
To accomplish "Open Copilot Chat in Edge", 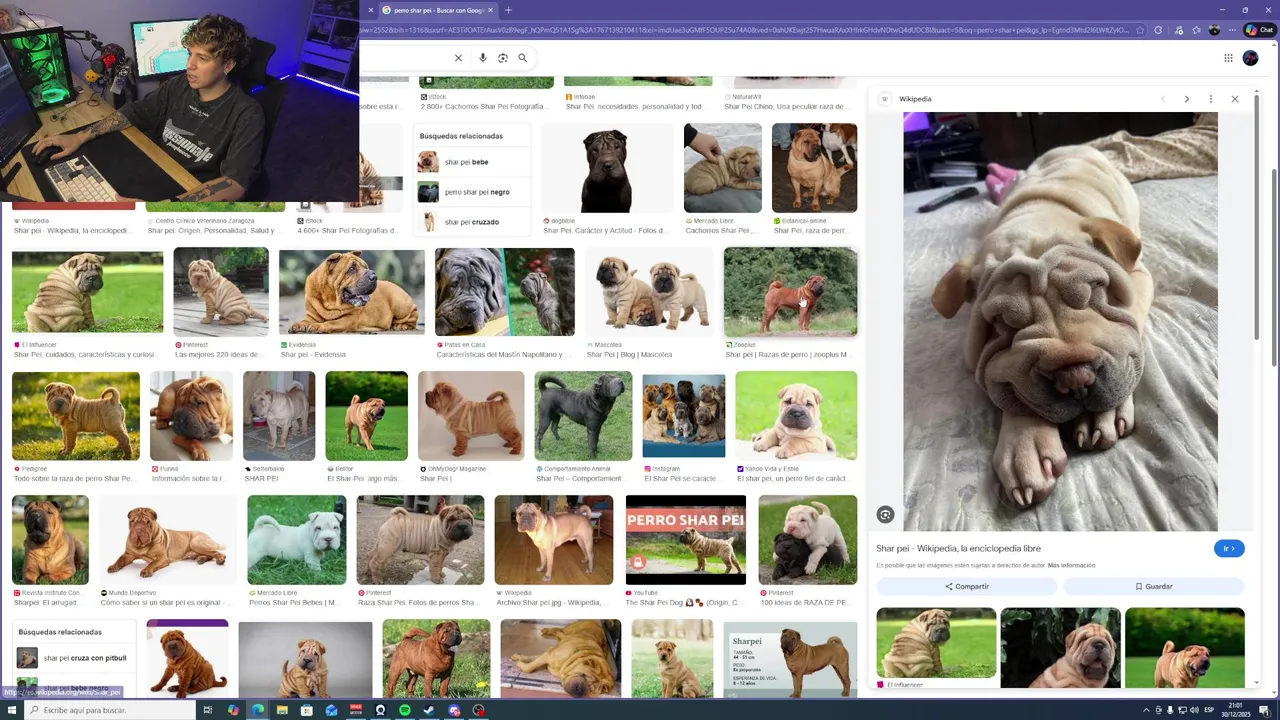I will point(1259,30).
